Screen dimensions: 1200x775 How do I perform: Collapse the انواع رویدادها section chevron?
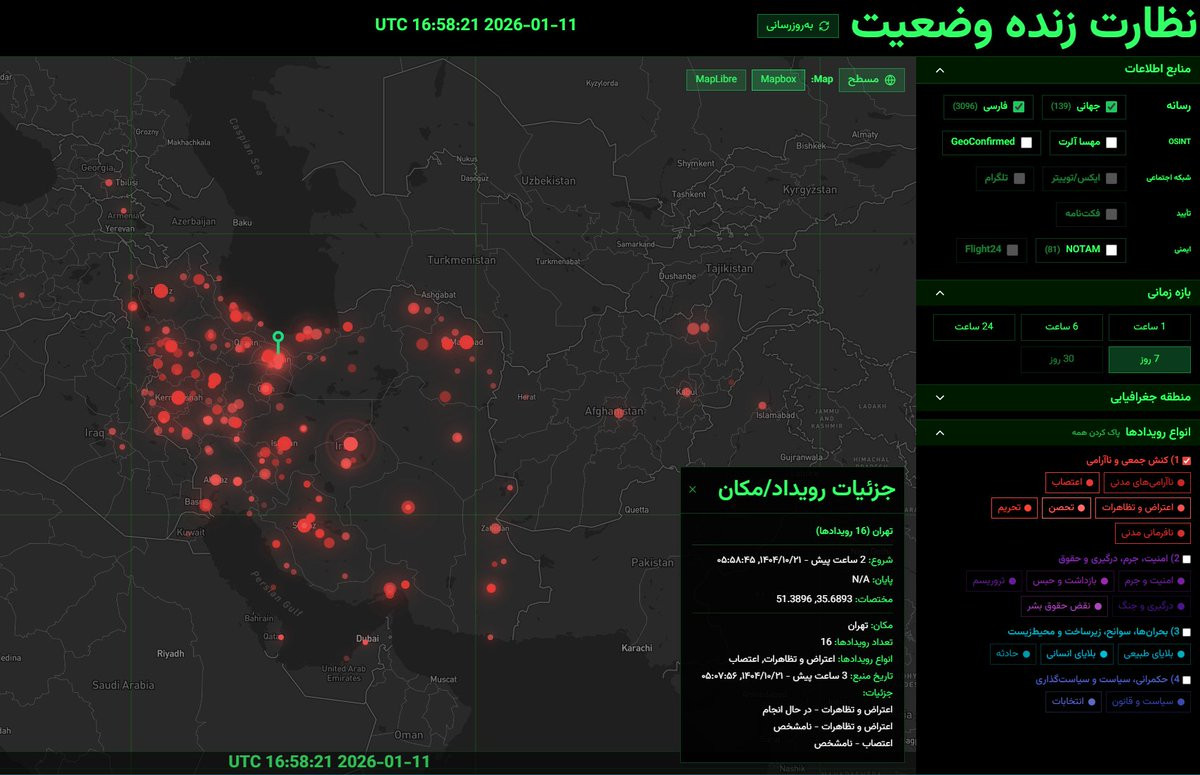[940, 432]
